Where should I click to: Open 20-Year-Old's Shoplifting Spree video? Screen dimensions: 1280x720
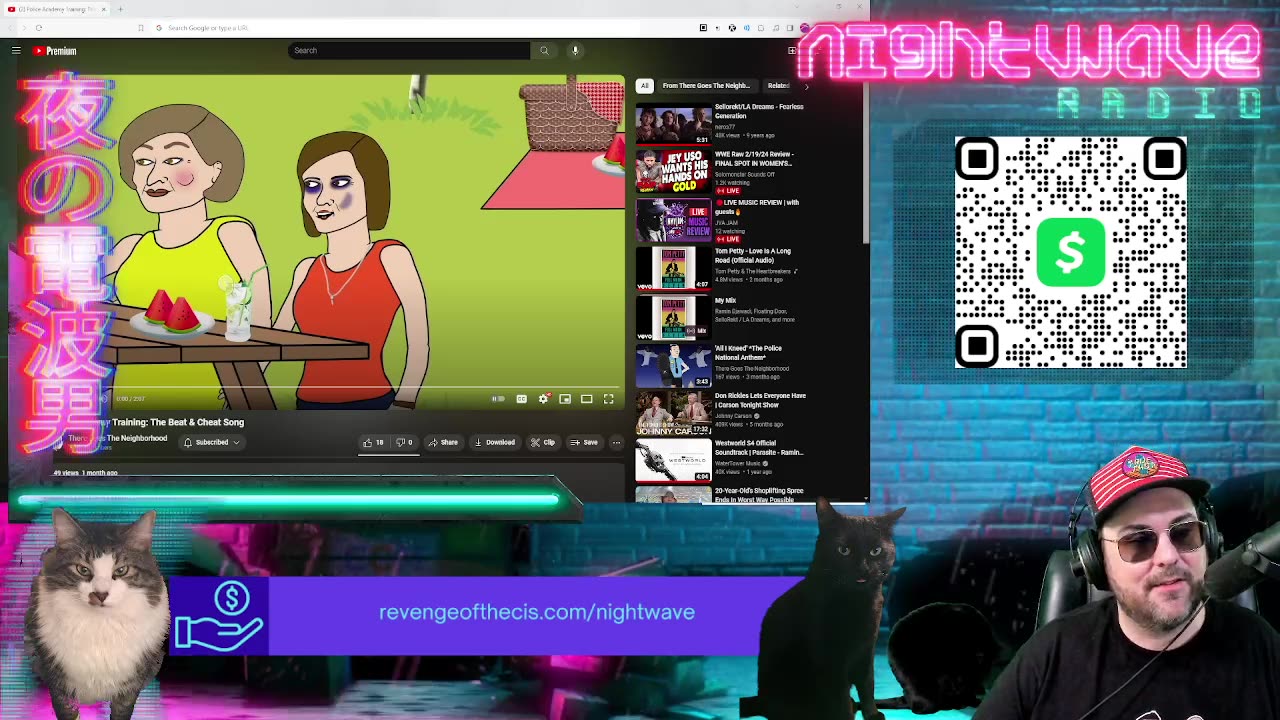click(721, 495)
